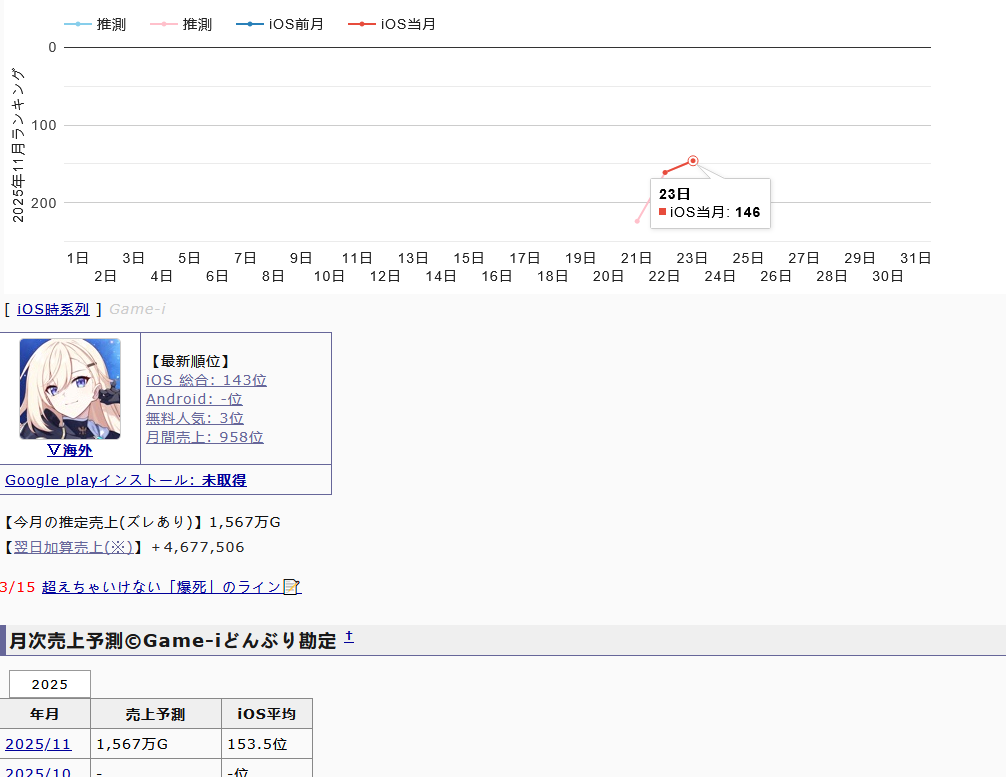Open Android: -位 ranking link
This screenshot has width=1006, height=777.
[194, 399]
